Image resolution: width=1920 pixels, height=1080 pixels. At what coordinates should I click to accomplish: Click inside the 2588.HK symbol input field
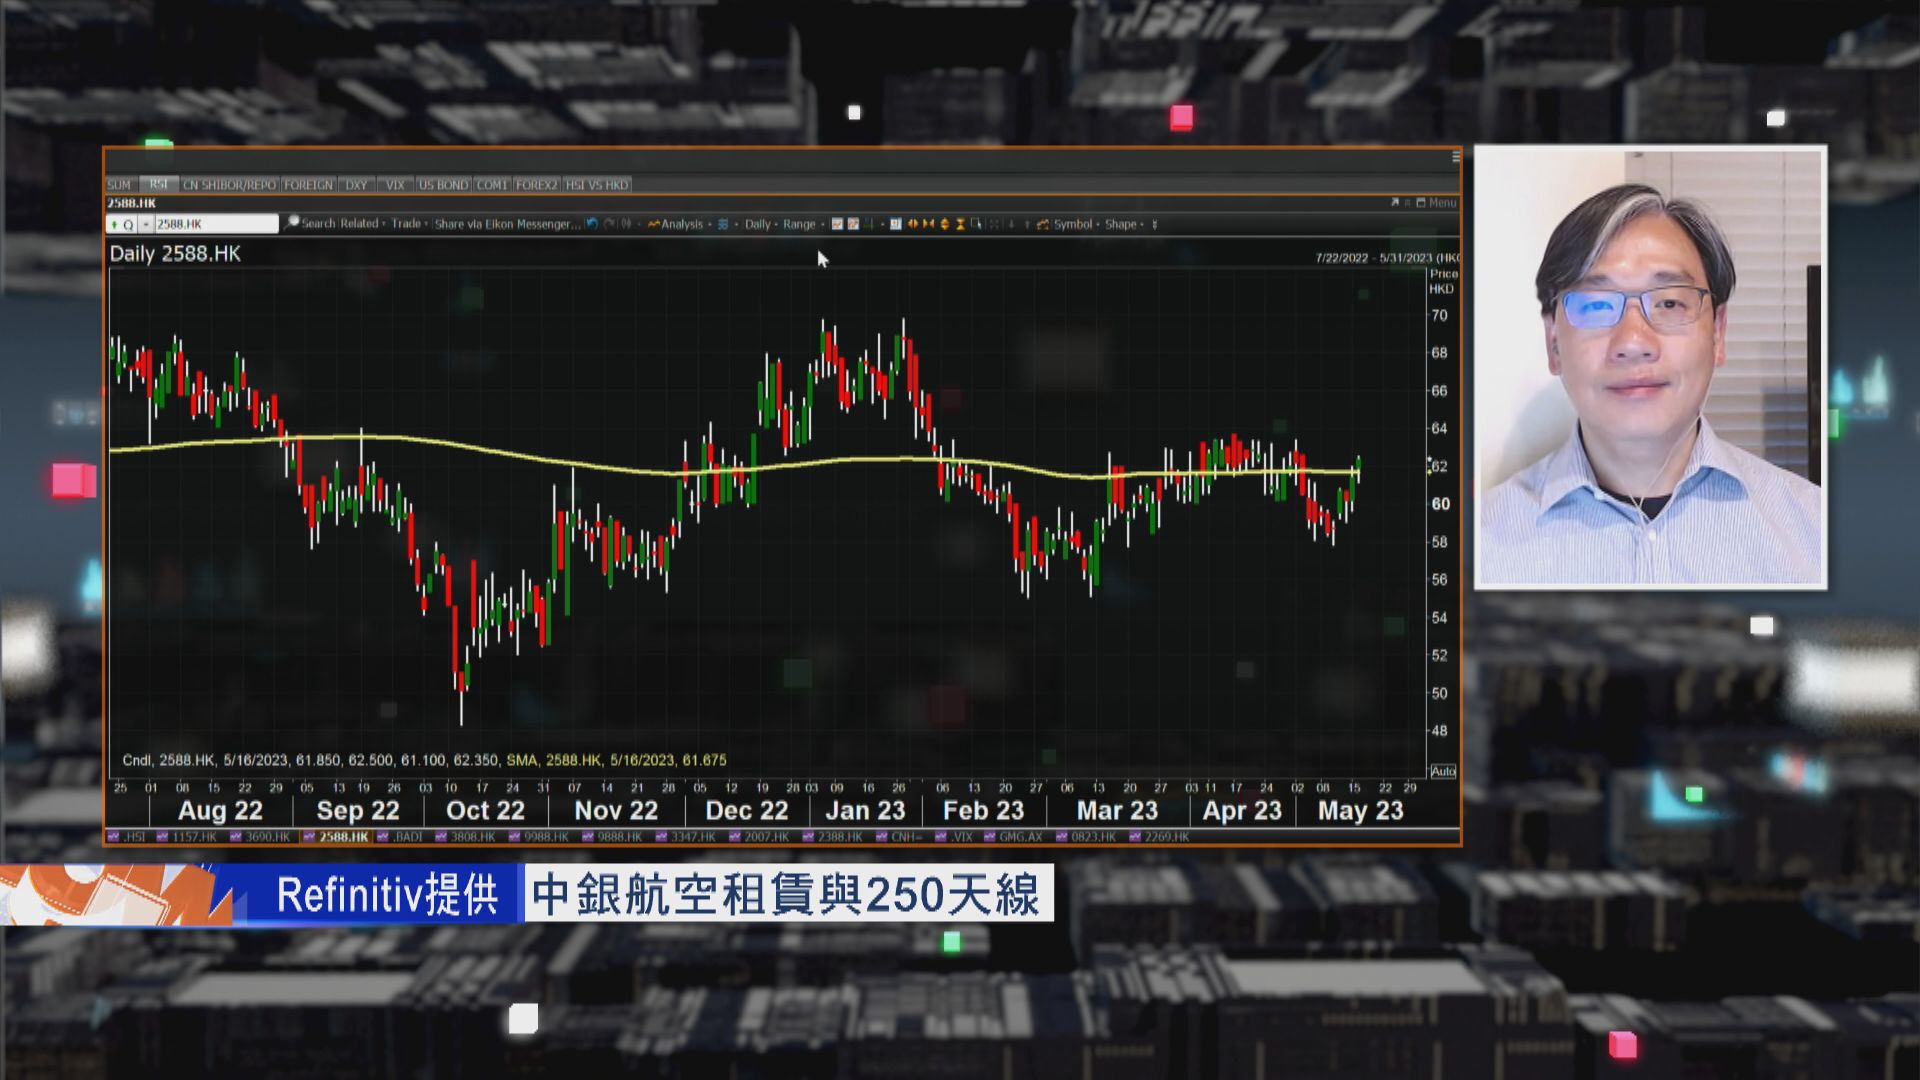click(215, 224)
